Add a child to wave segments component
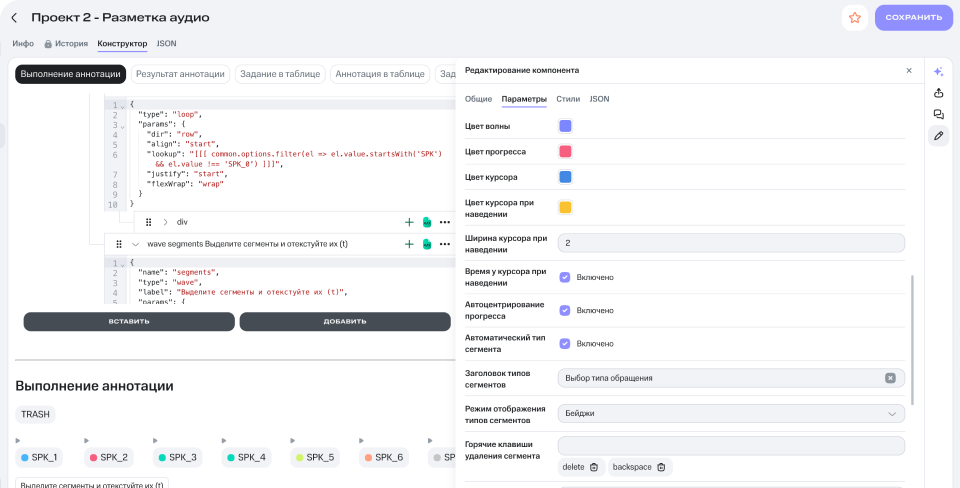Viewport: 960px width, 488px height. [409, 244]
